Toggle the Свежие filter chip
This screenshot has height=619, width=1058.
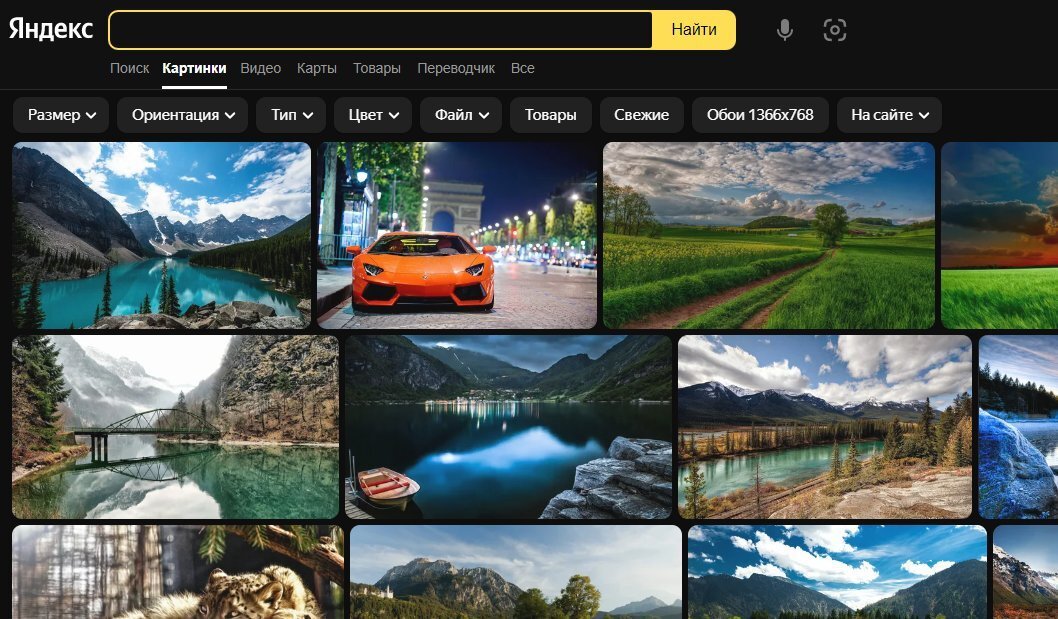click(x=642, y=115)
